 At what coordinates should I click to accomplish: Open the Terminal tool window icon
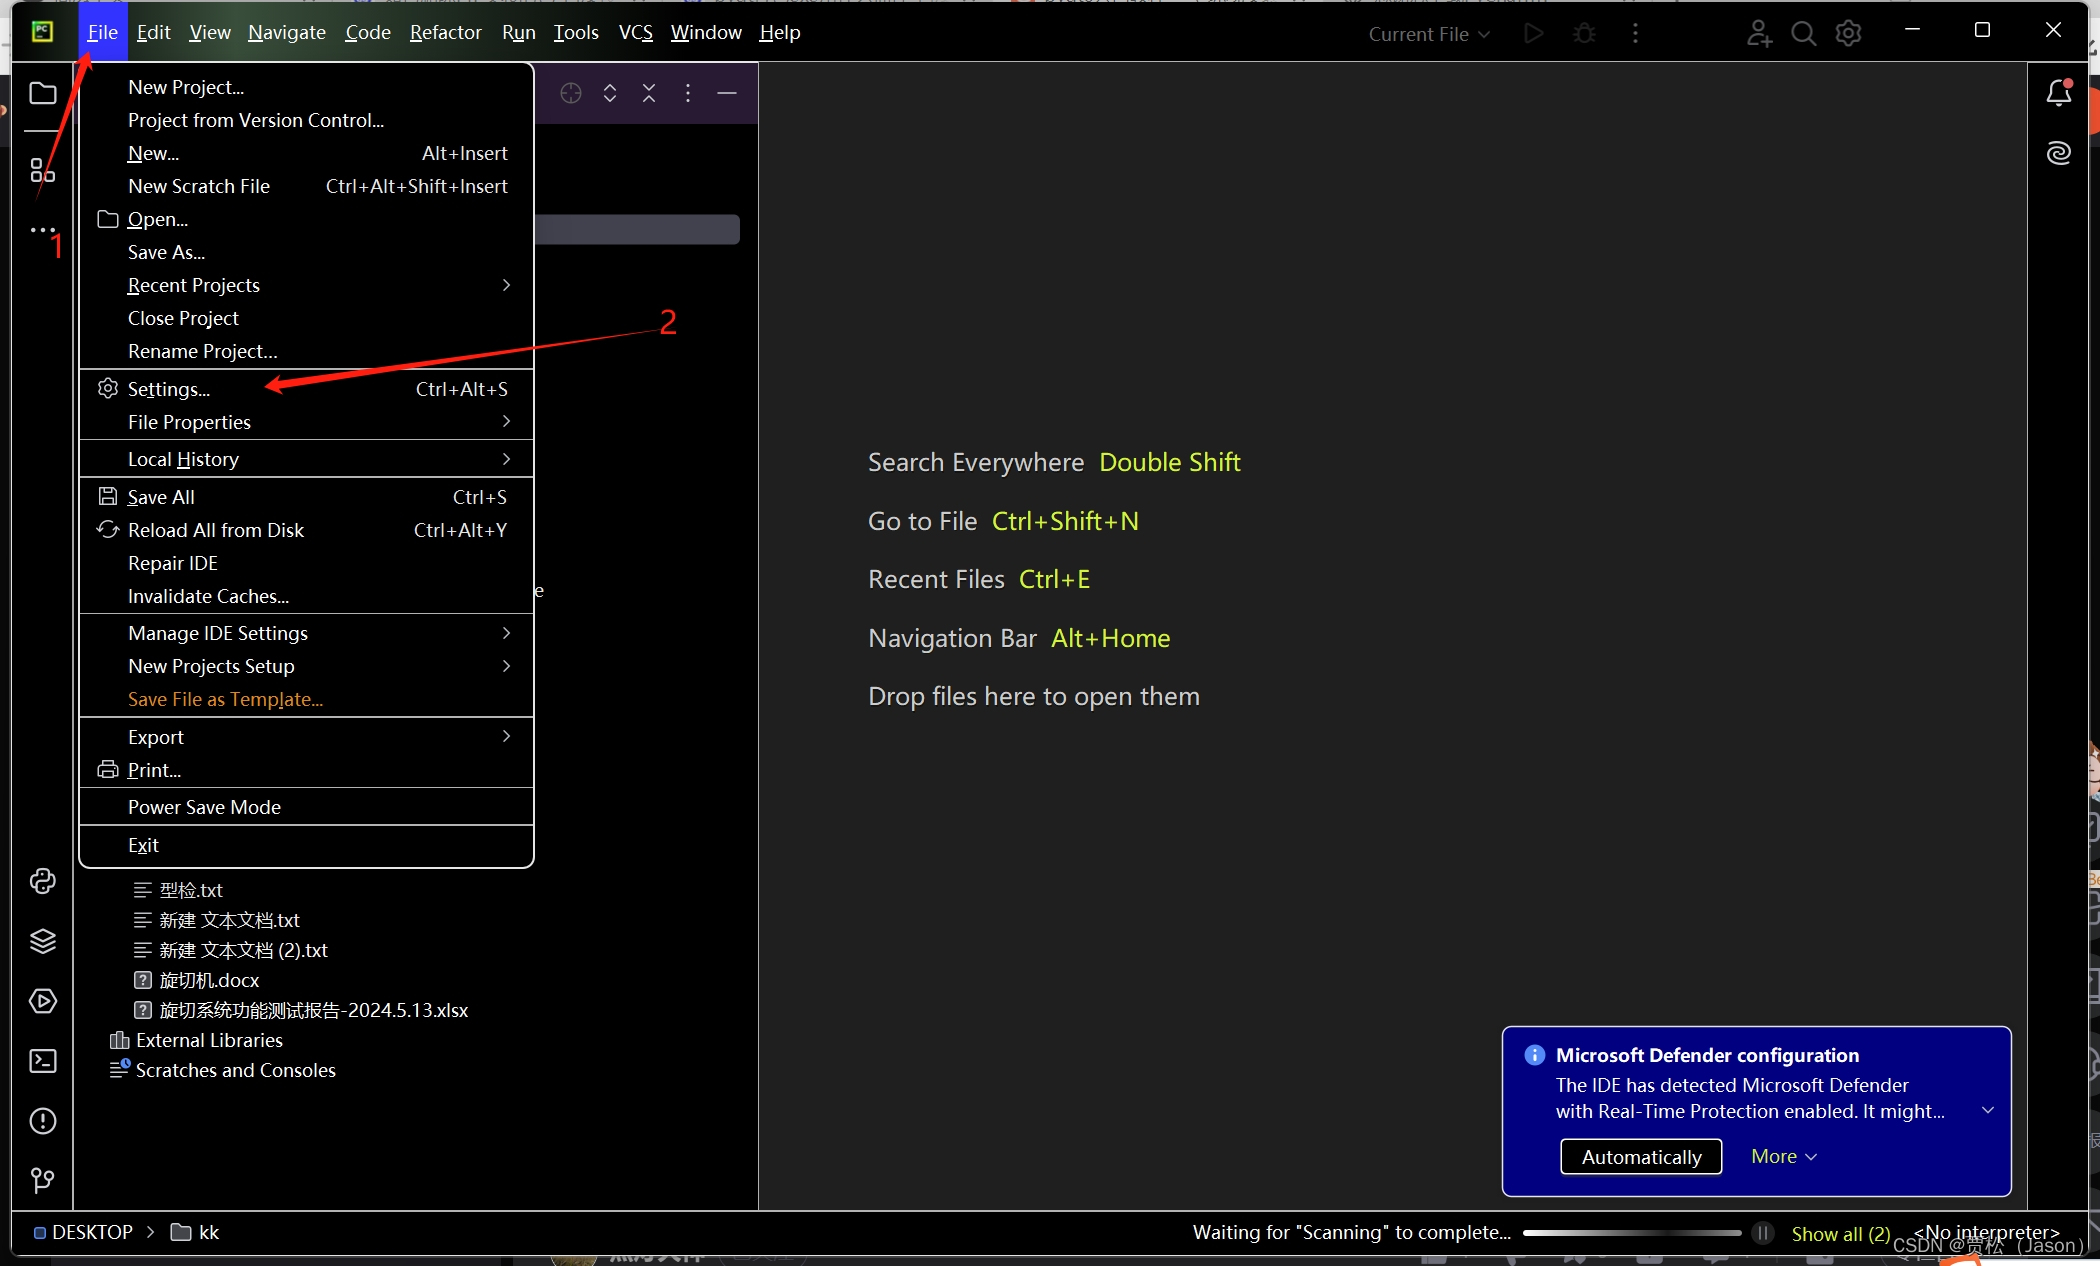coord(42,1061)
